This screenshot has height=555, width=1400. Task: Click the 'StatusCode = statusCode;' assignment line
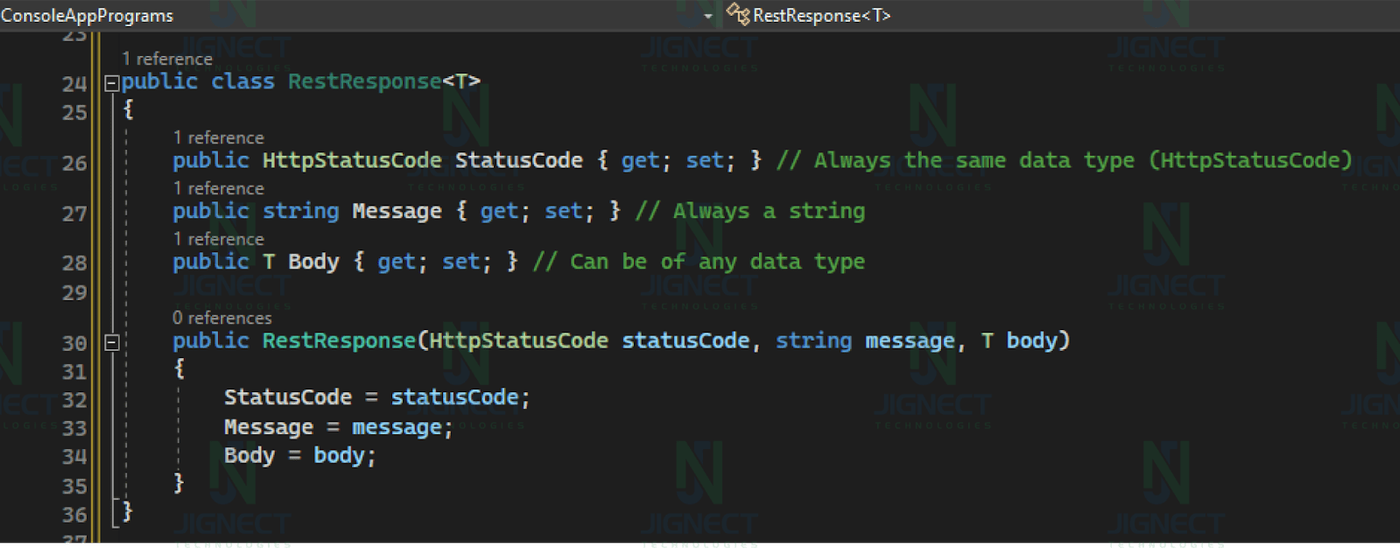(377, 397)
